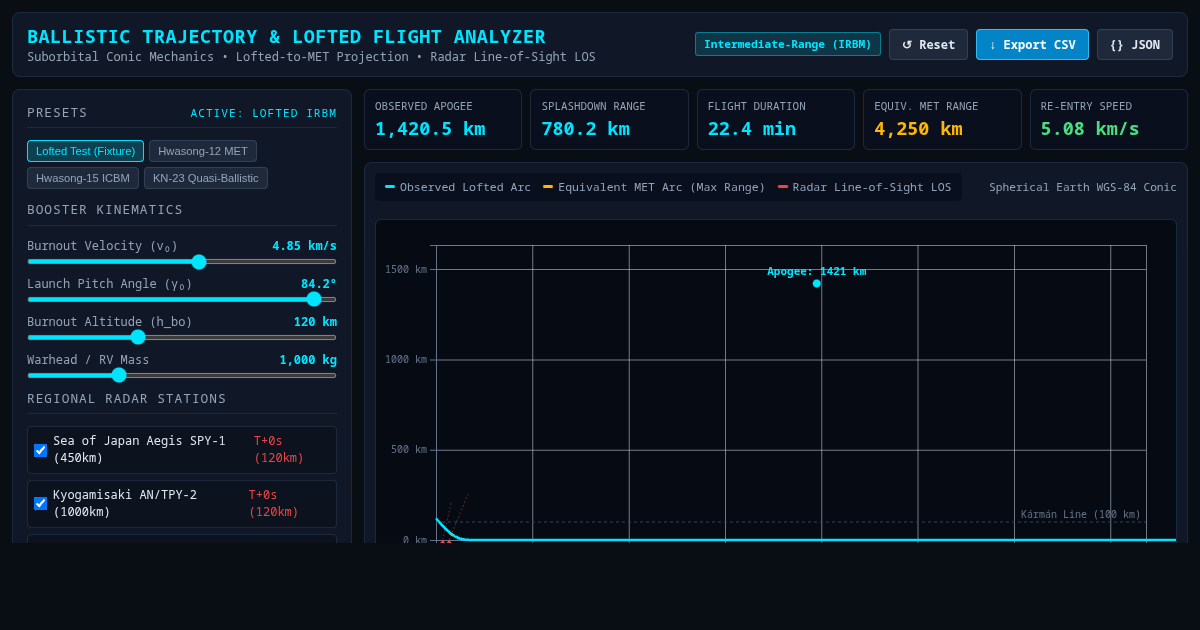The image size is (1200, 630).
Task: Uncheck Sea of Japan Aegis SPY-1 radar
Action: coord(40,450)
